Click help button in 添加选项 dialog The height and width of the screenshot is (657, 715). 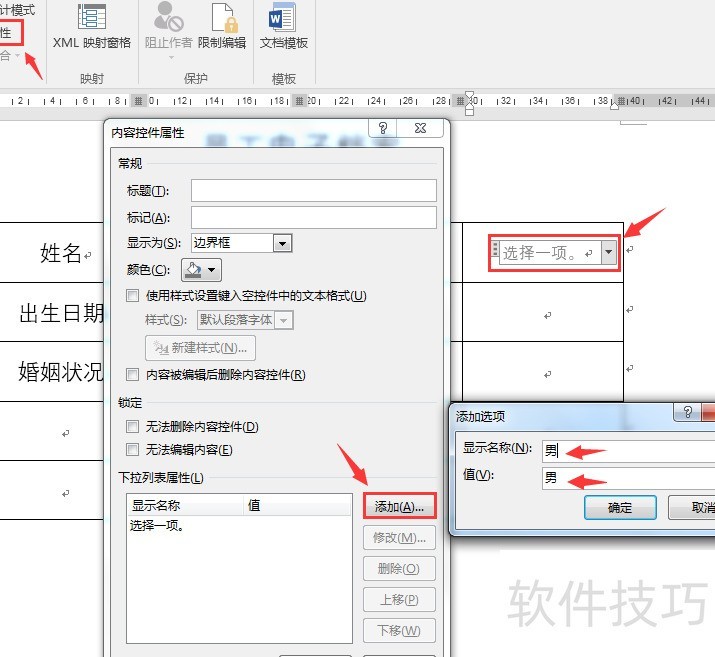click(x=688, y=412)
